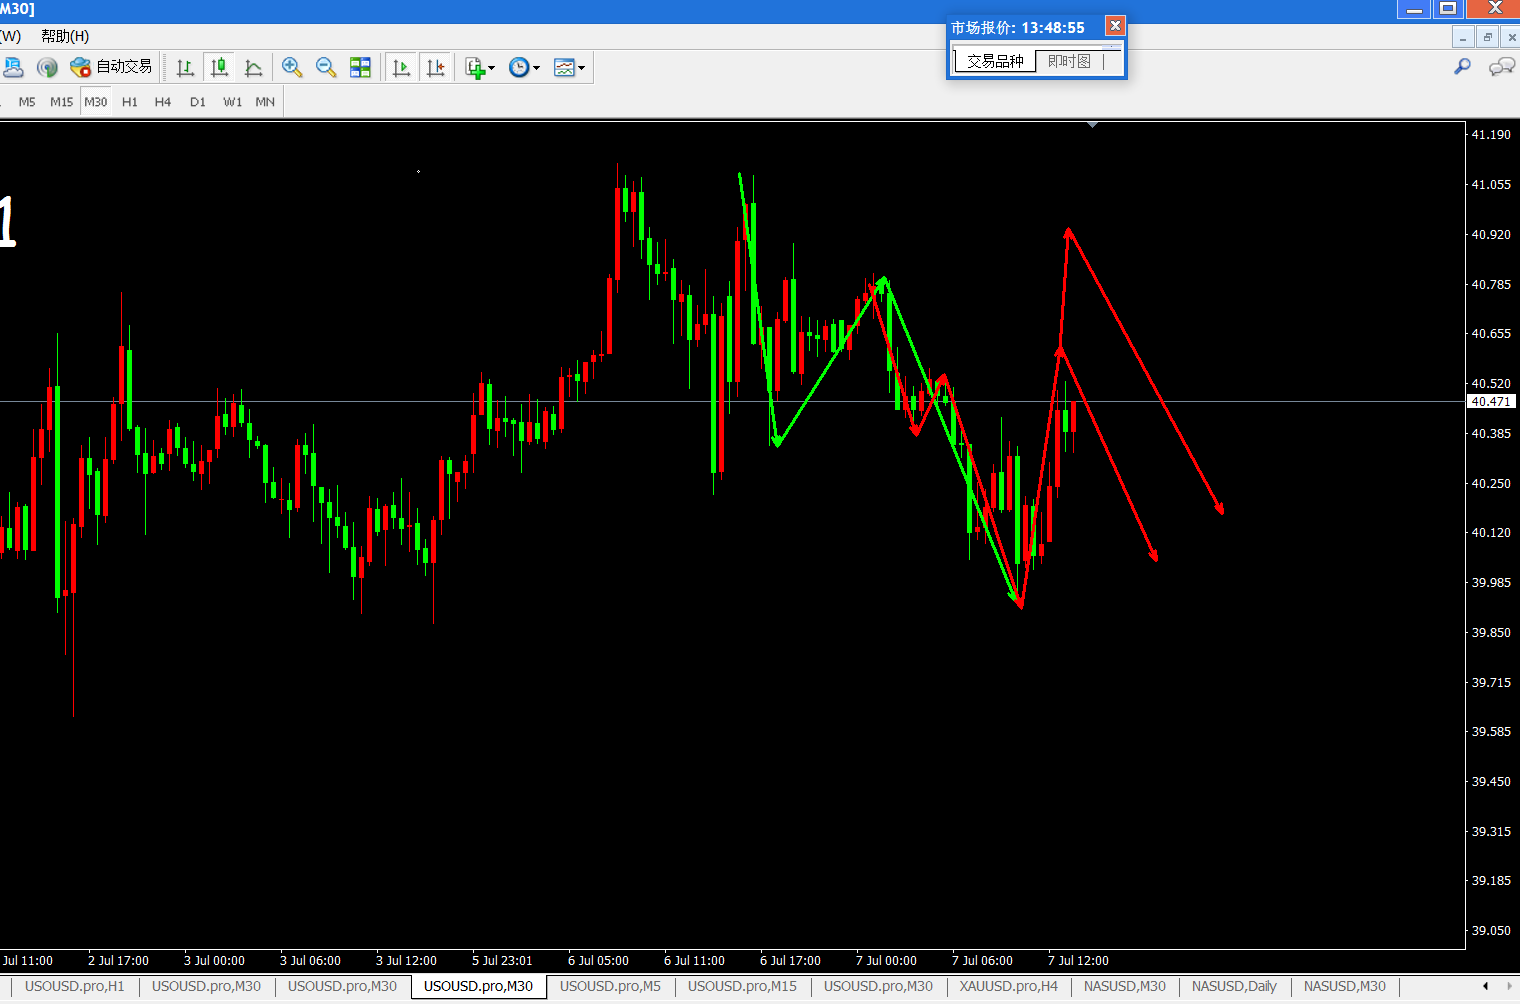This screenshot has width=1520, height=1004.
Task: Set timeframe to H1
Action: [x=130, y=102]
